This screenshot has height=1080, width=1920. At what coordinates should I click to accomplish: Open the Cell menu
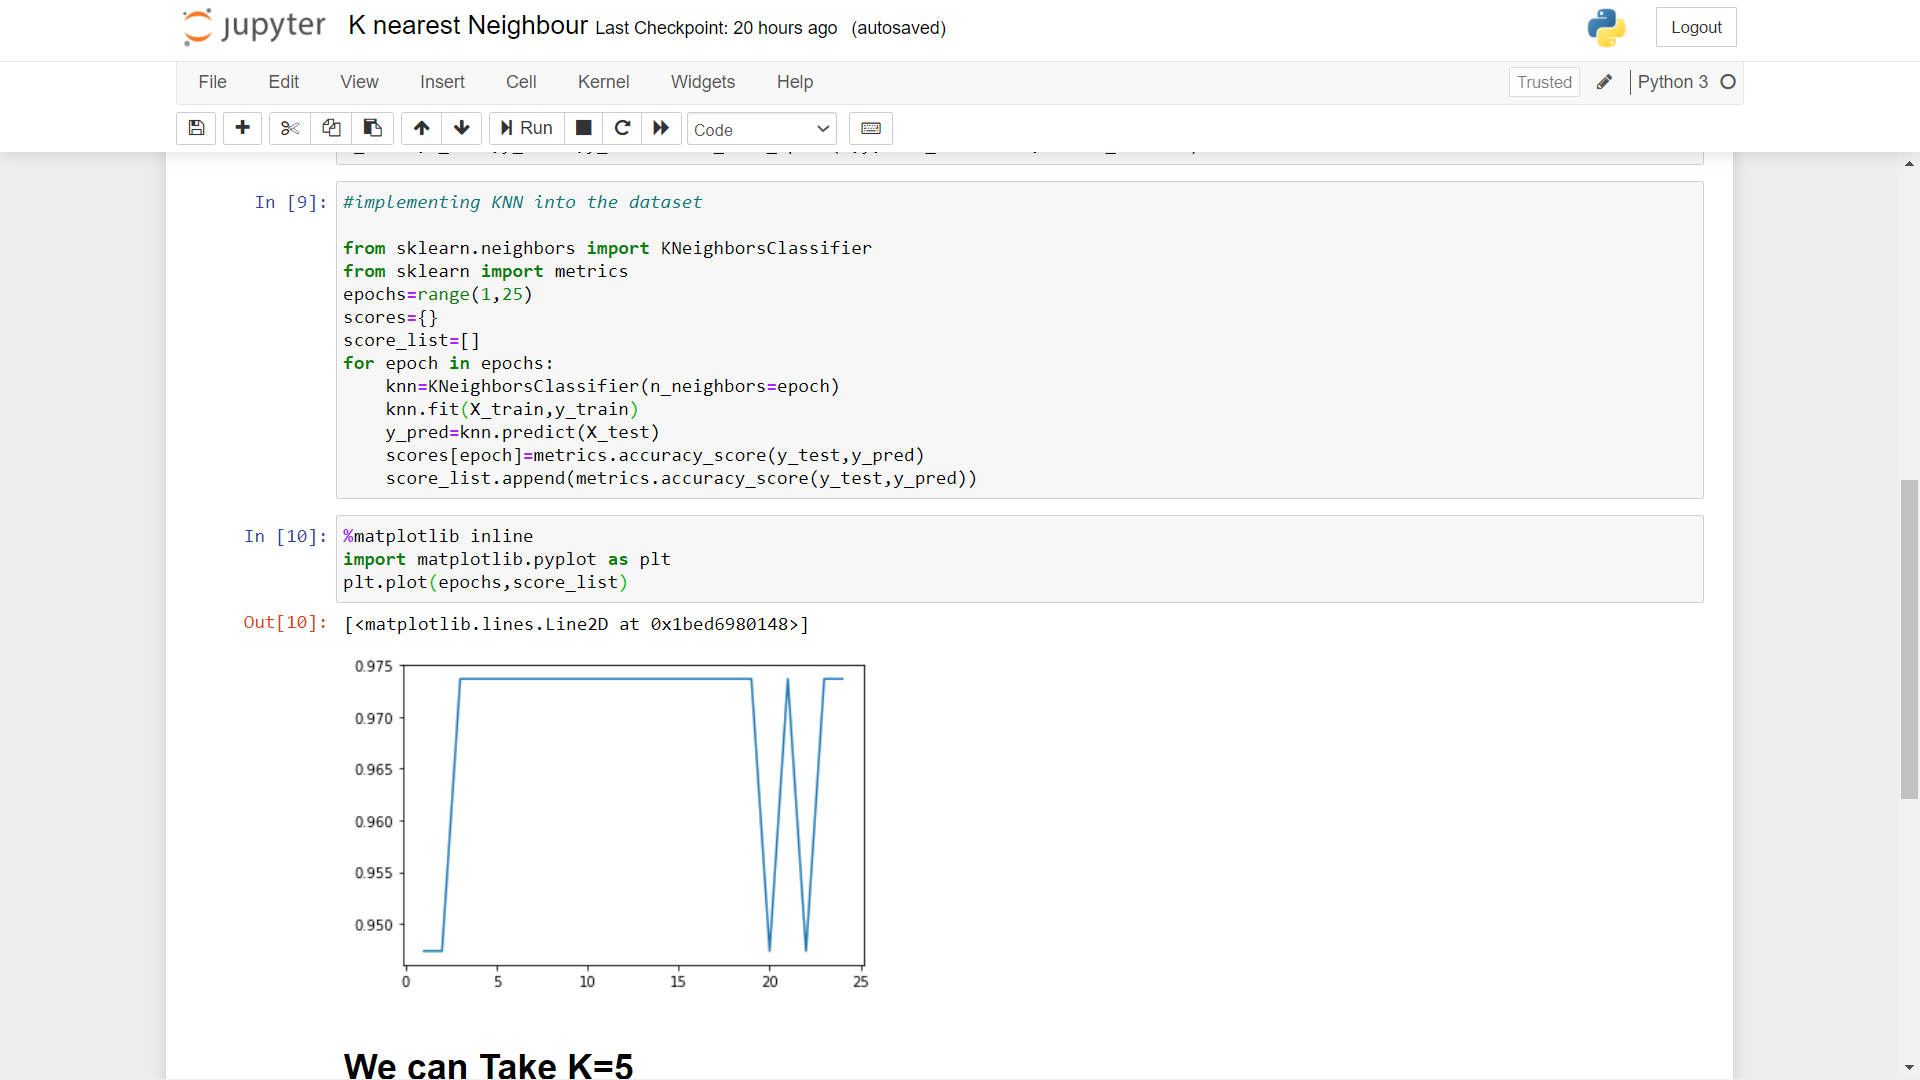(520, 82)
